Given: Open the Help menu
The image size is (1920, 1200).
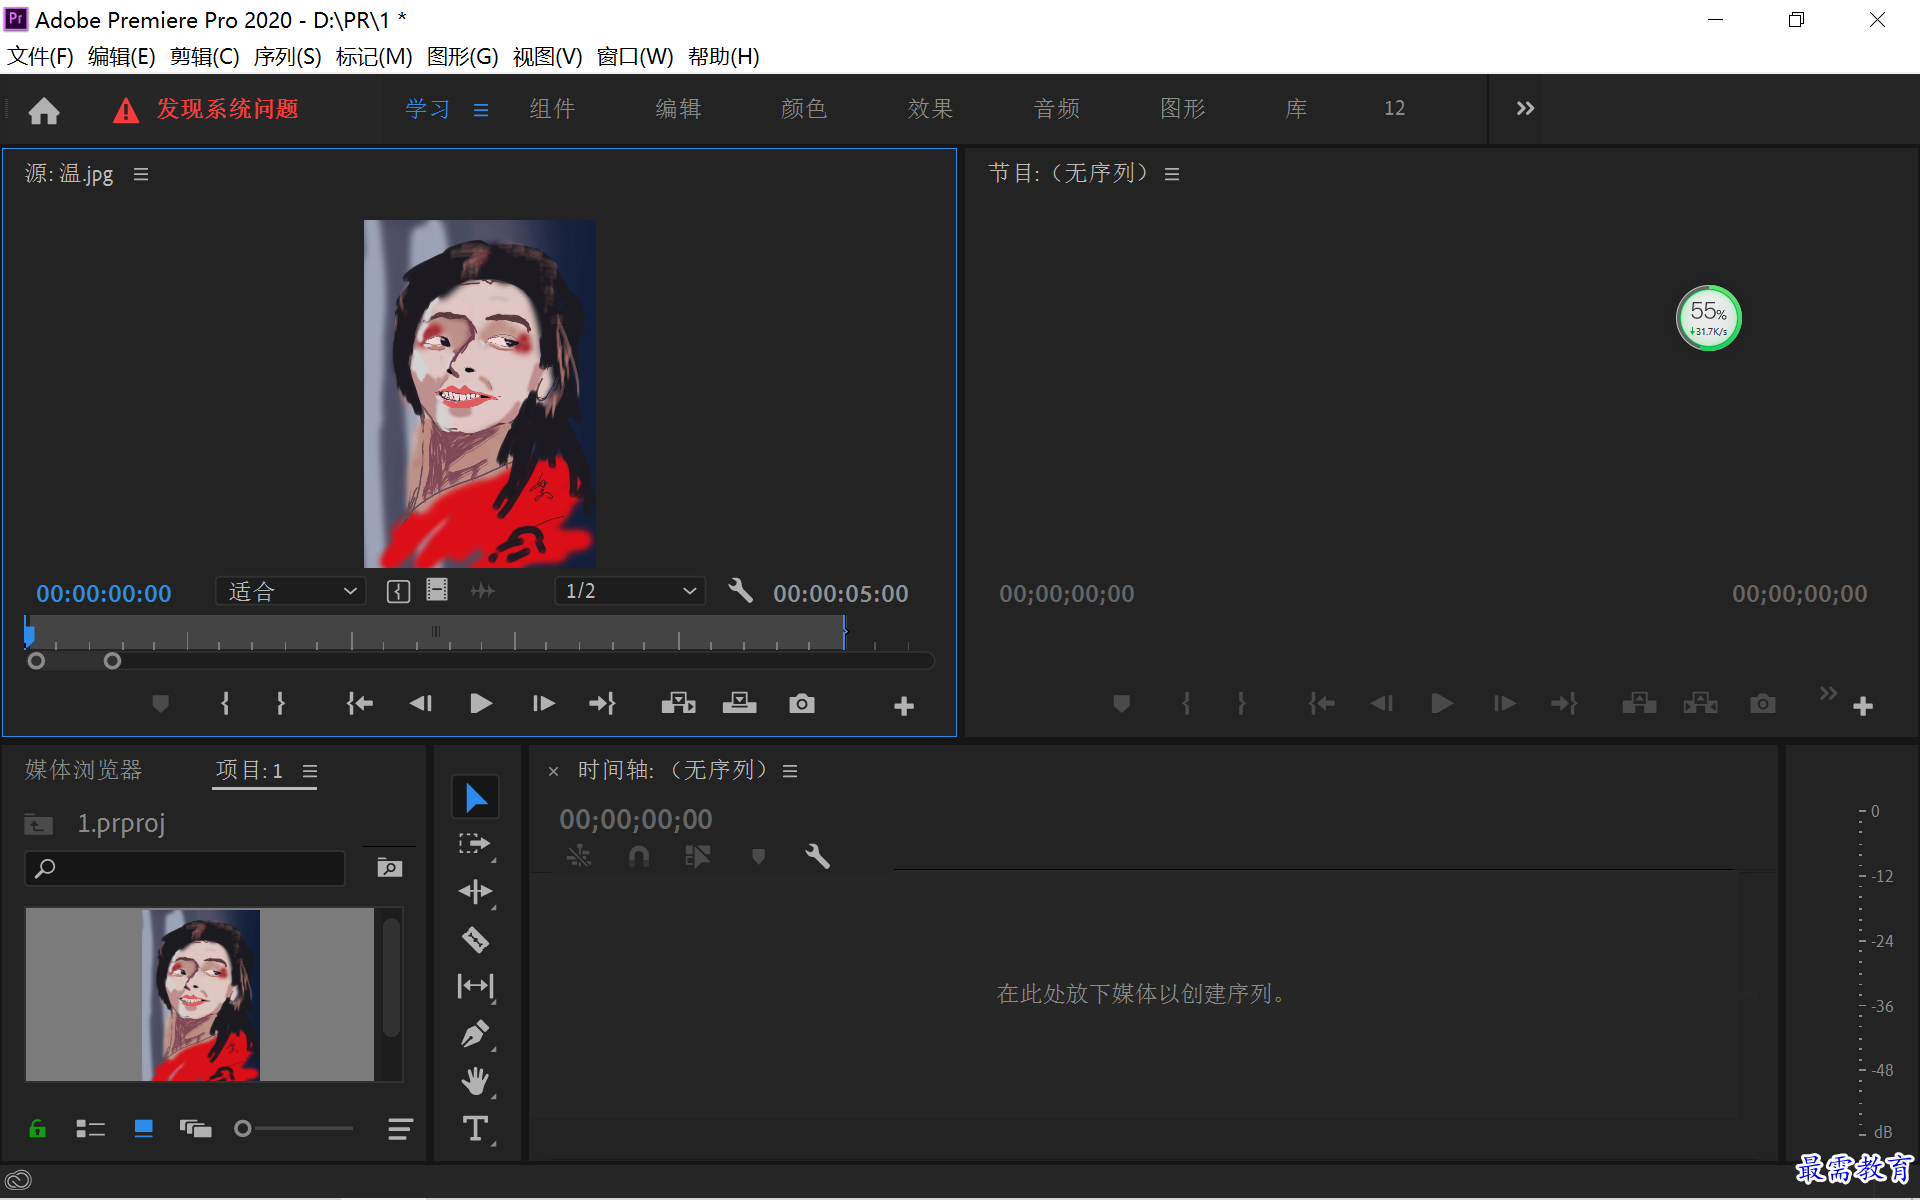Looking at the screenshot, I should pyautogui.click(x=724, y=56).
